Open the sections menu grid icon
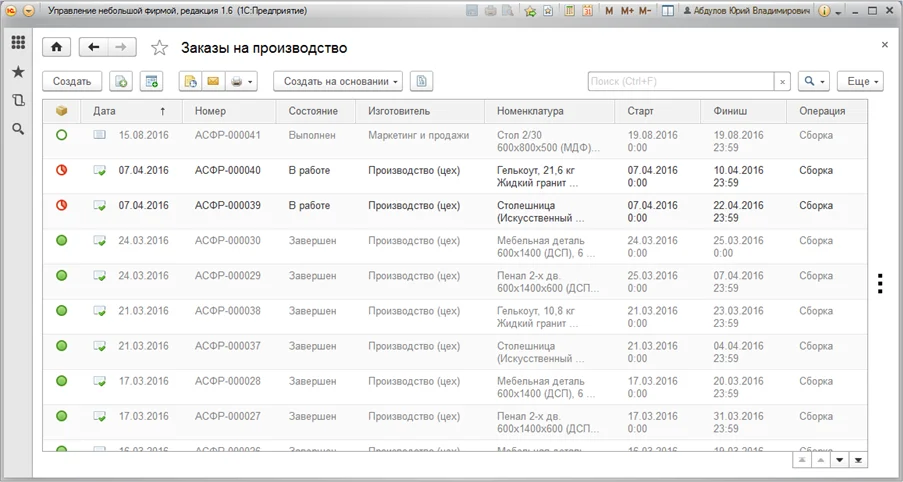 [18, 43]
